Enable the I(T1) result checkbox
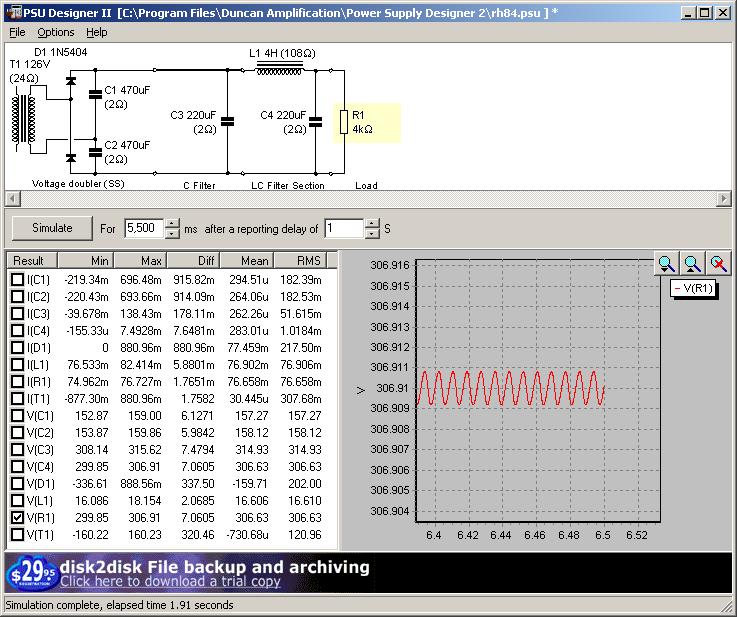 [x=17, y=398]
